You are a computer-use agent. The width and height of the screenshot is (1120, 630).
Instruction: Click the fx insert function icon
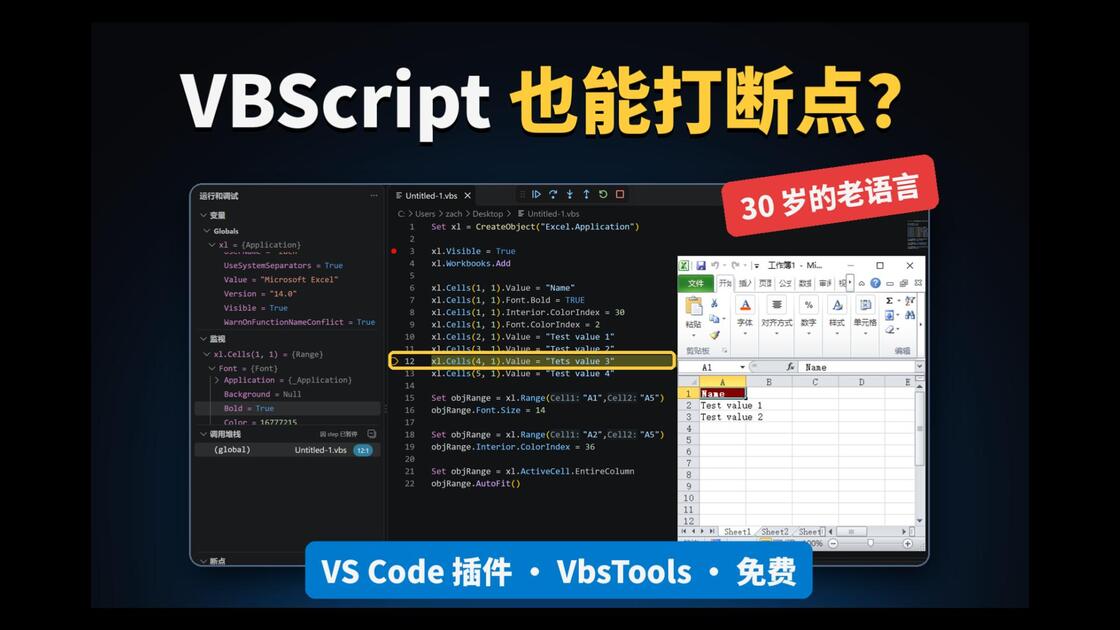tap(790, 367)
